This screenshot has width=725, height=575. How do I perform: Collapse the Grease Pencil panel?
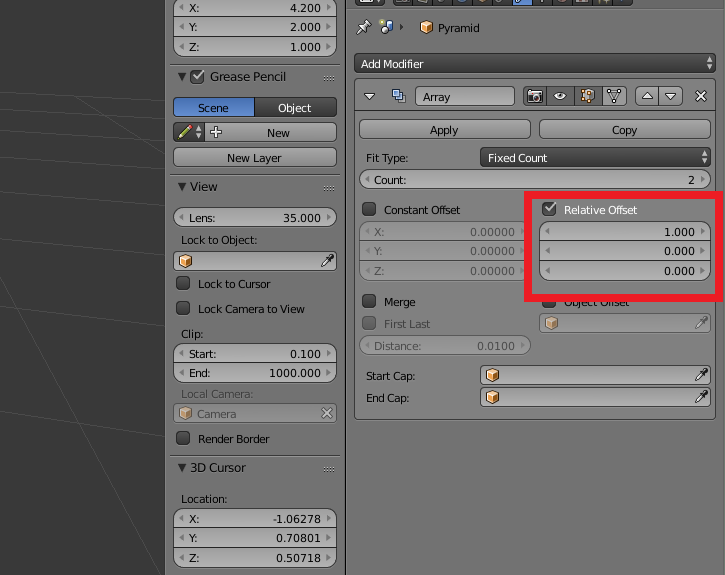coord(182,77)
